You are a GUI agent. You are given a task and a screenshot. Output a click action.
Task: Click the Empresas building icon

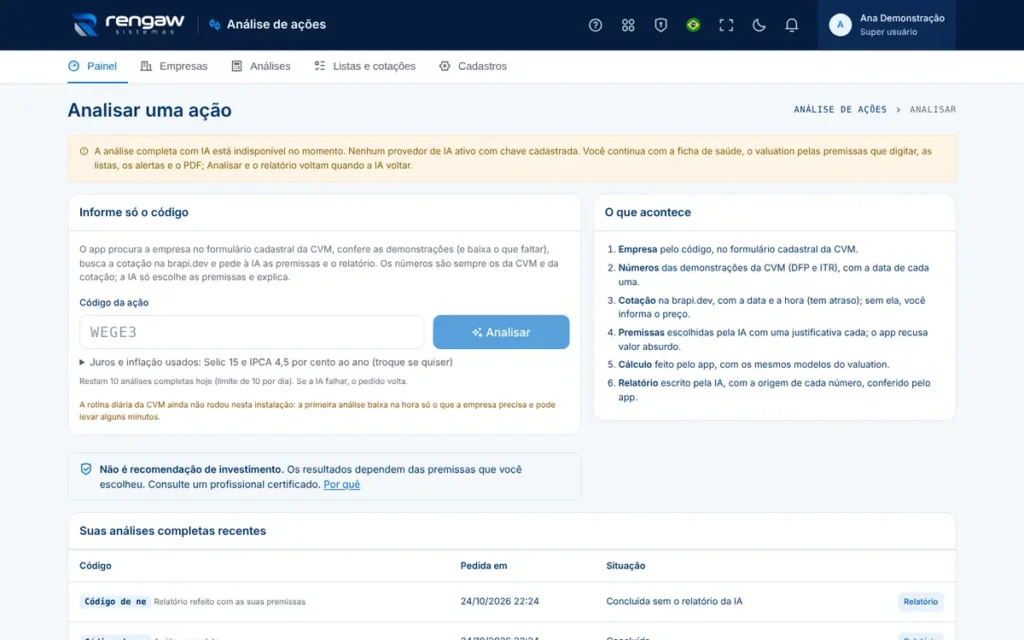tap(146, 66)
